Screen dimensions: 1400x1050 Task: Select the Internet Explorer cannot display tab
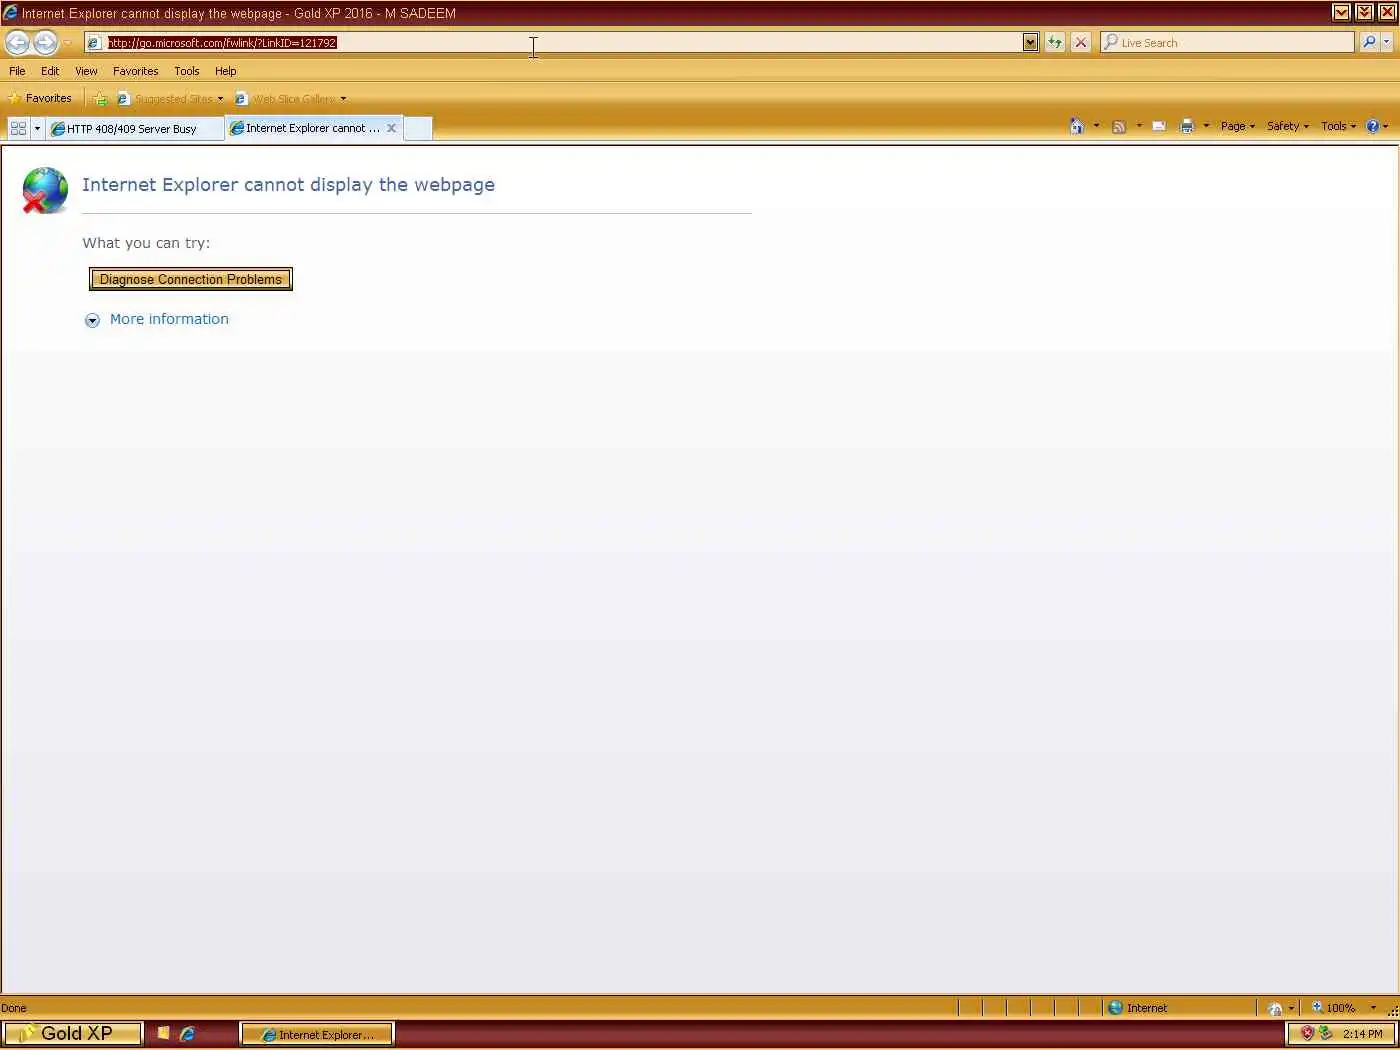305,128
